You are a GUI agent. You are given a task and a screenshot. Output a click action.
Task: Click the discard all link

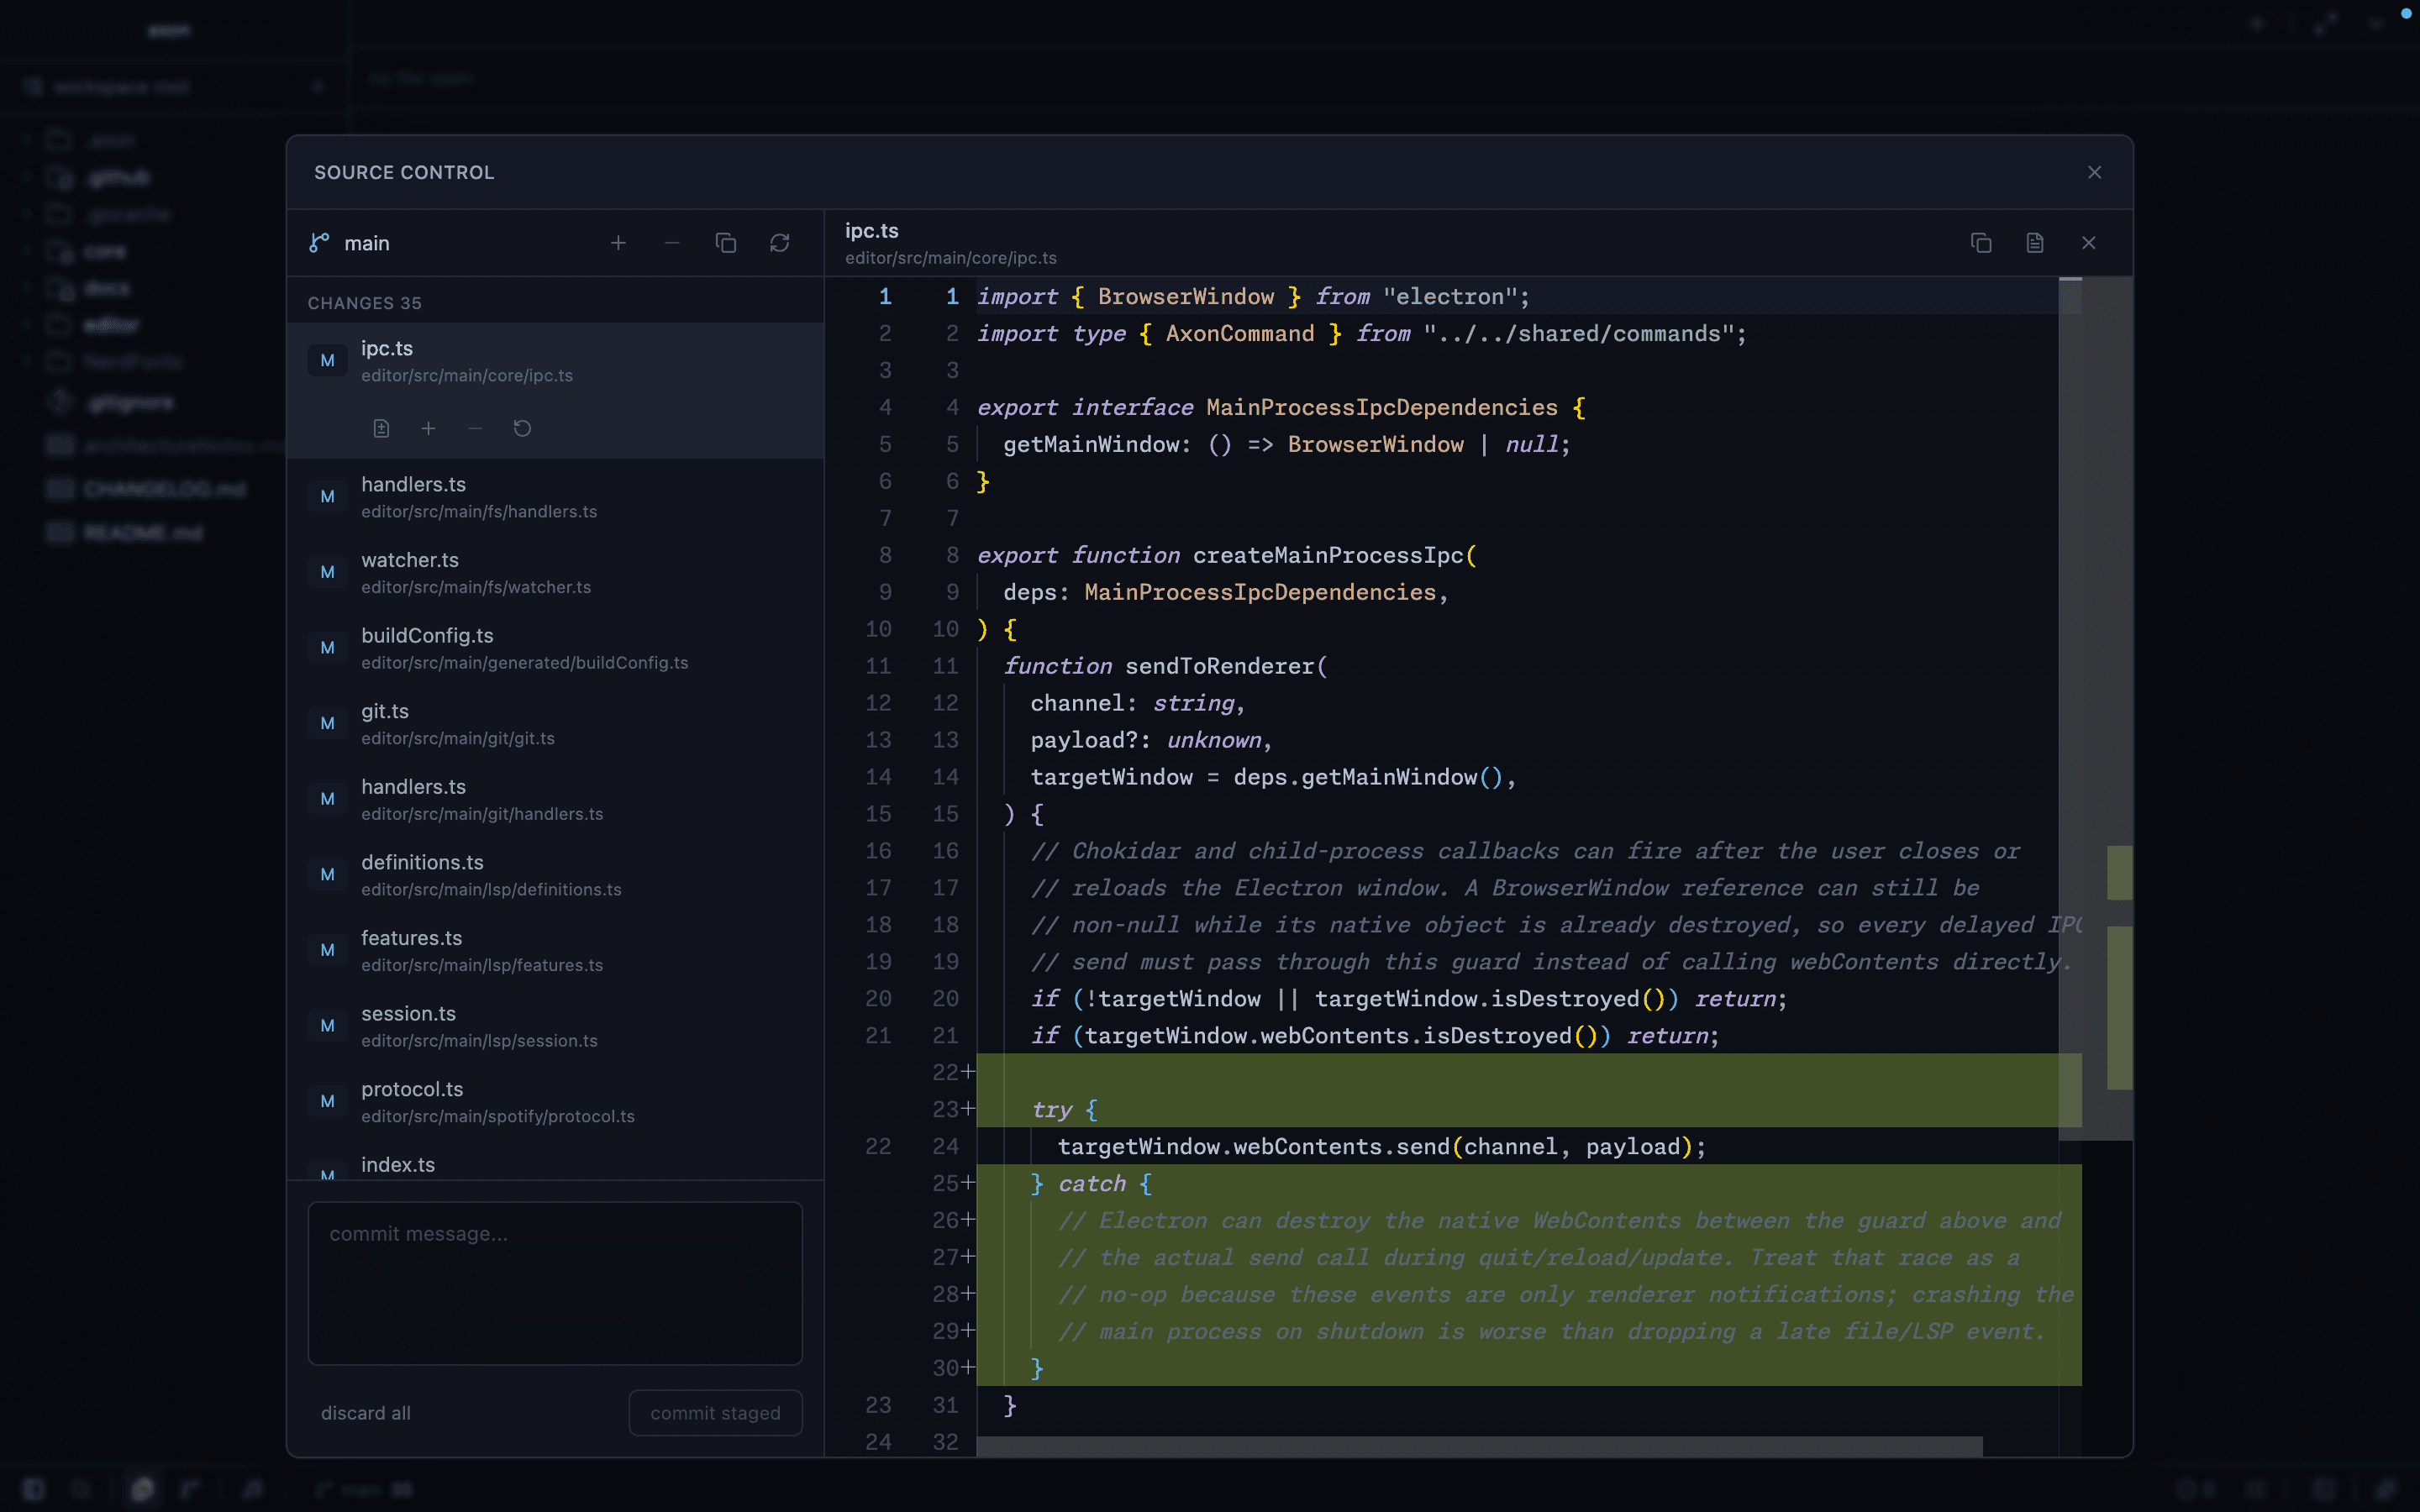tap(366, 1413)
